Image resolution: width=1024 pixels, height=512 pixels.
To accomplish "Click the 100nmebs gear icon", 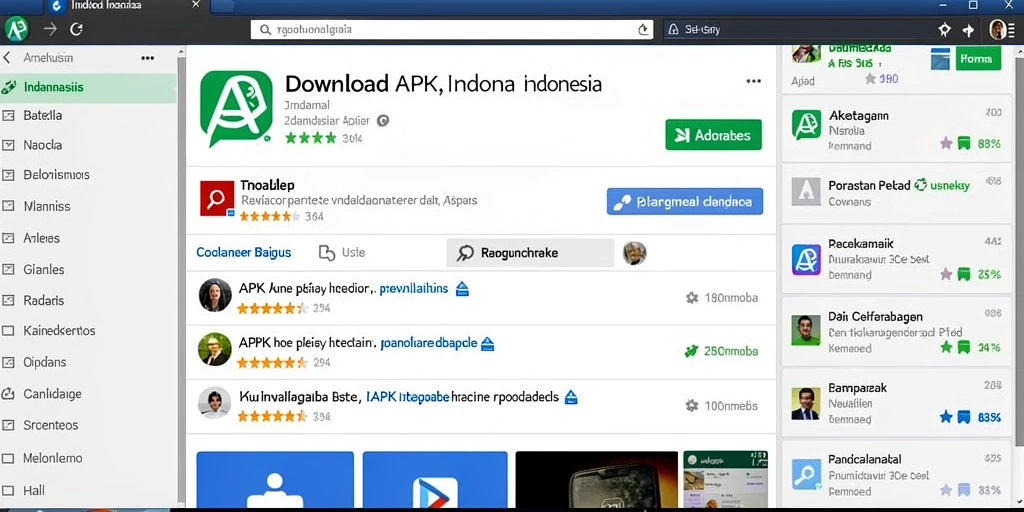I will [692, 406].
